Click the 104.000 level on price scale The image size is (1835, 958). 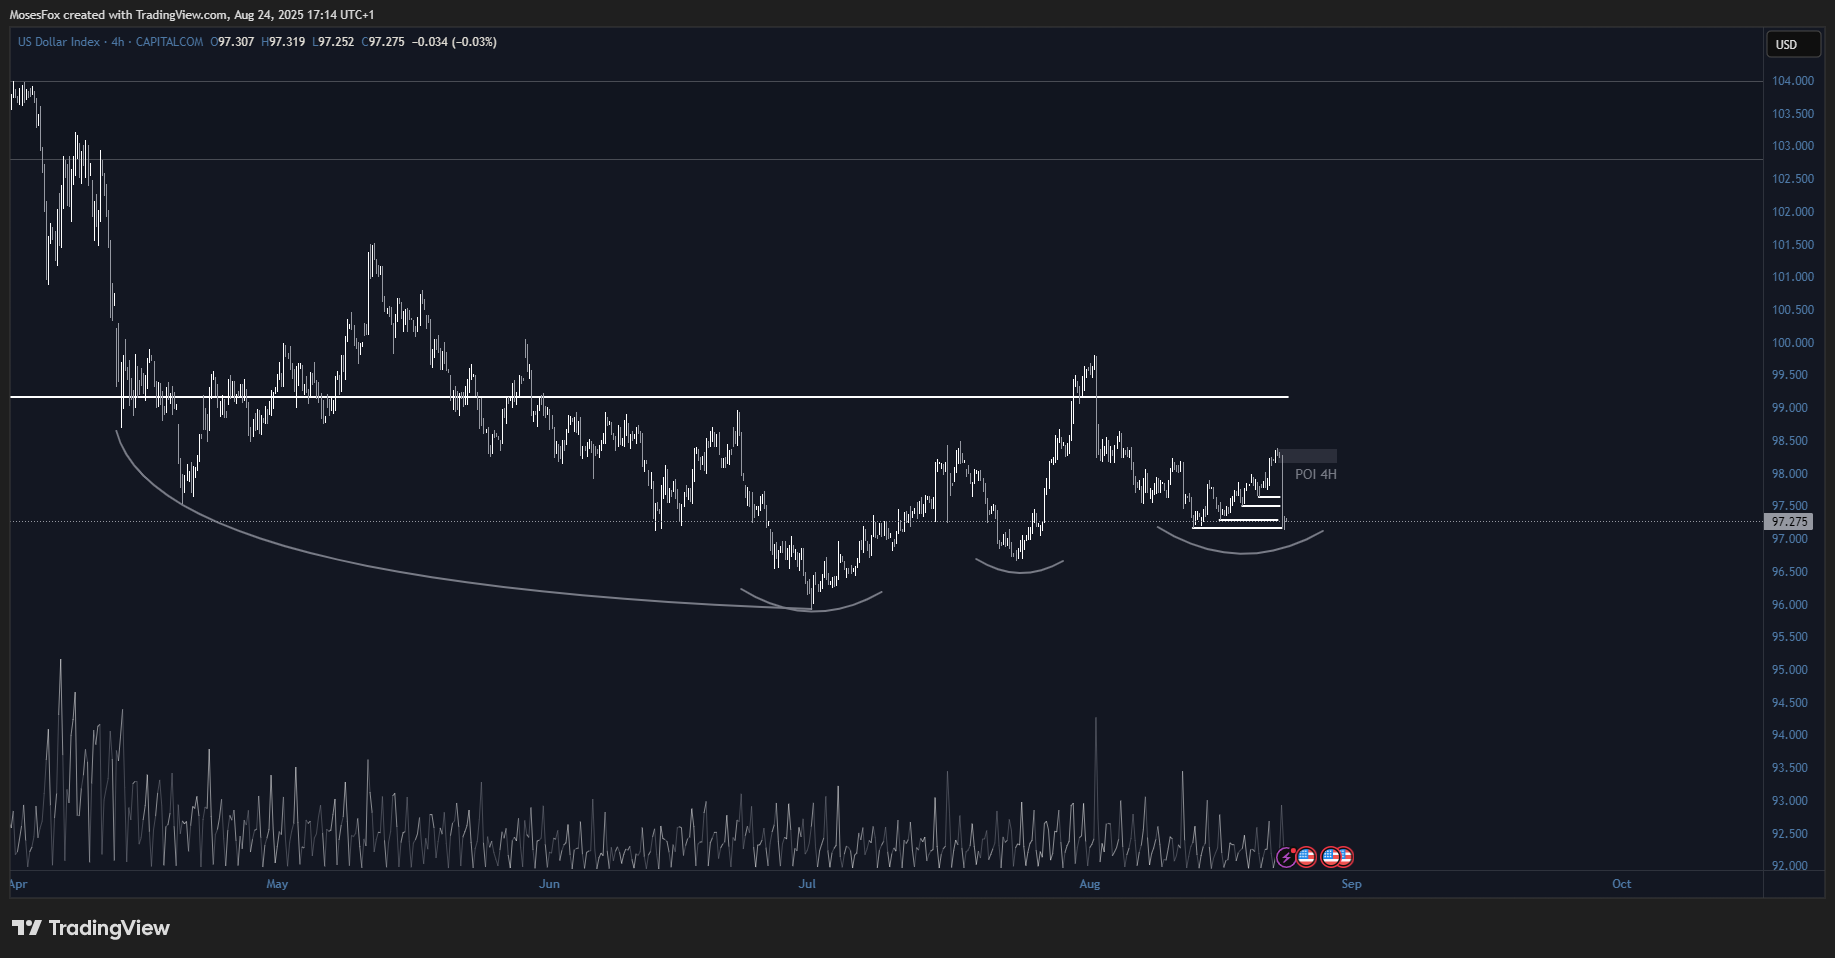[x=1792, y=81]
